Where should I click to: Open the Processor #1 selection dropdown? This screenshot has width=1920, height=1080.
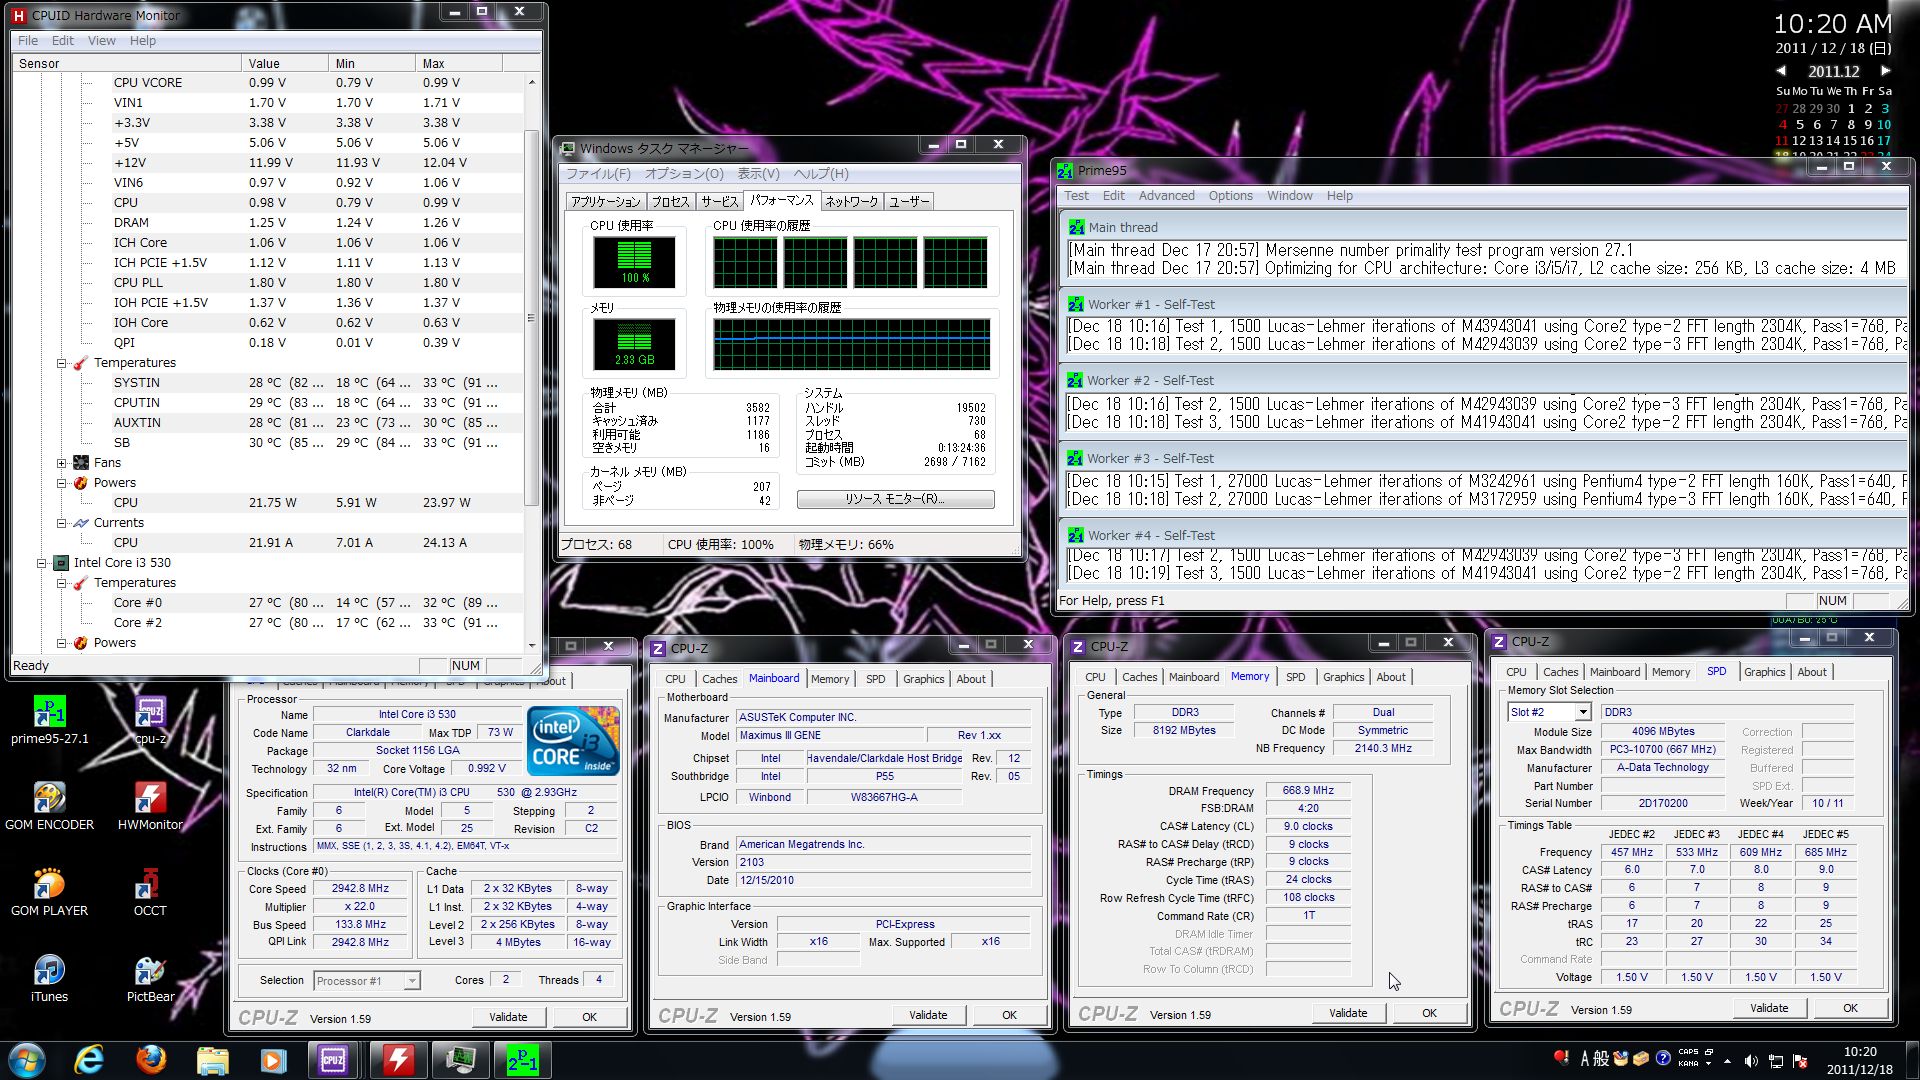tap(411, 981)
